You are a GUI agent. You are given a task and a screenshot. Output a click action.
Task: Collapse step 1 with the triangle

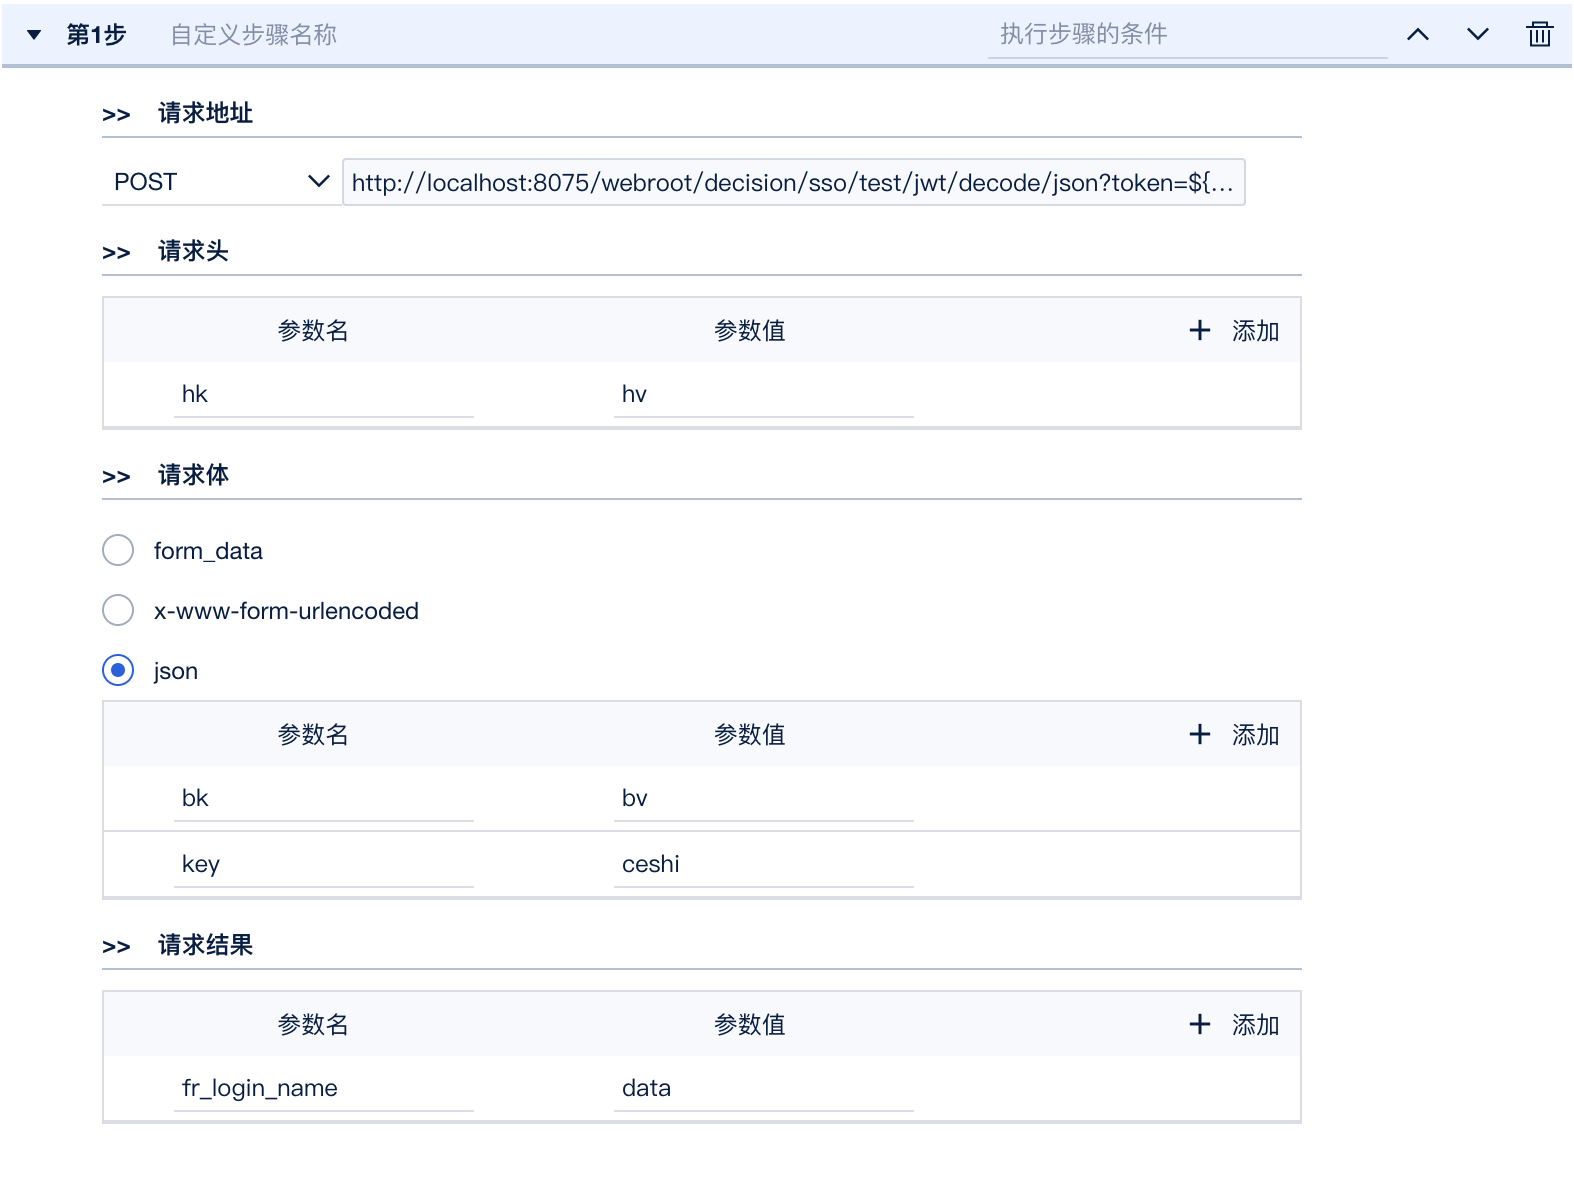pos(34,35)
